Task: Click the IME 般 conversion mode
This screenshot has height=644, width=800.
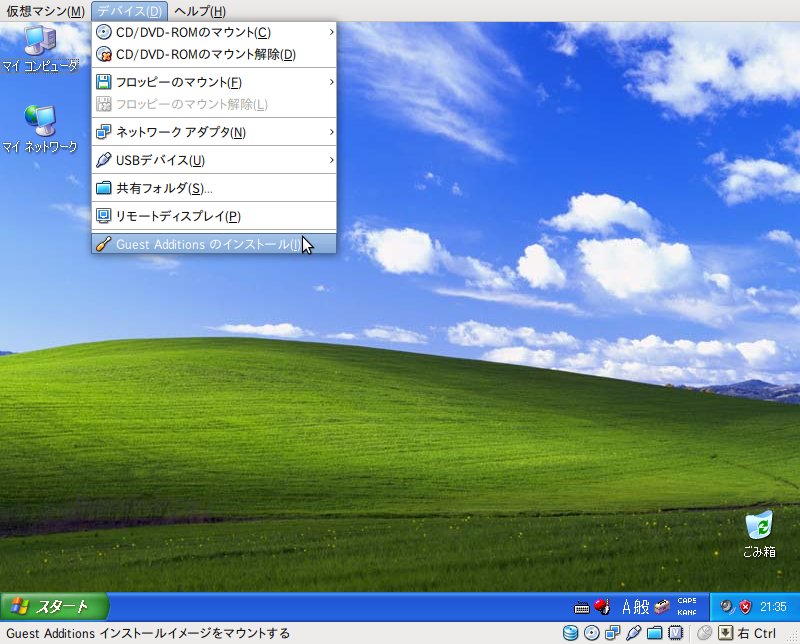Action: pos(641,607)
